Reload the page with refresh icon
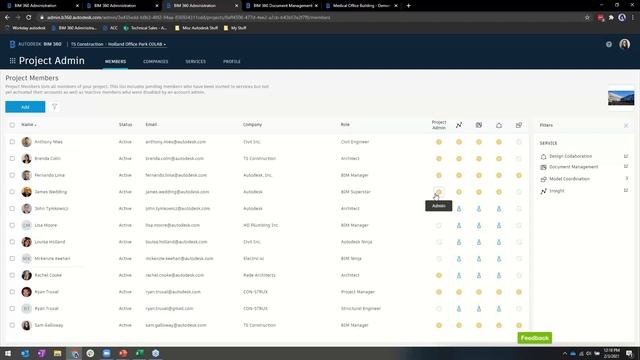Screen dimensions: 640x360 tap(29, 18)
